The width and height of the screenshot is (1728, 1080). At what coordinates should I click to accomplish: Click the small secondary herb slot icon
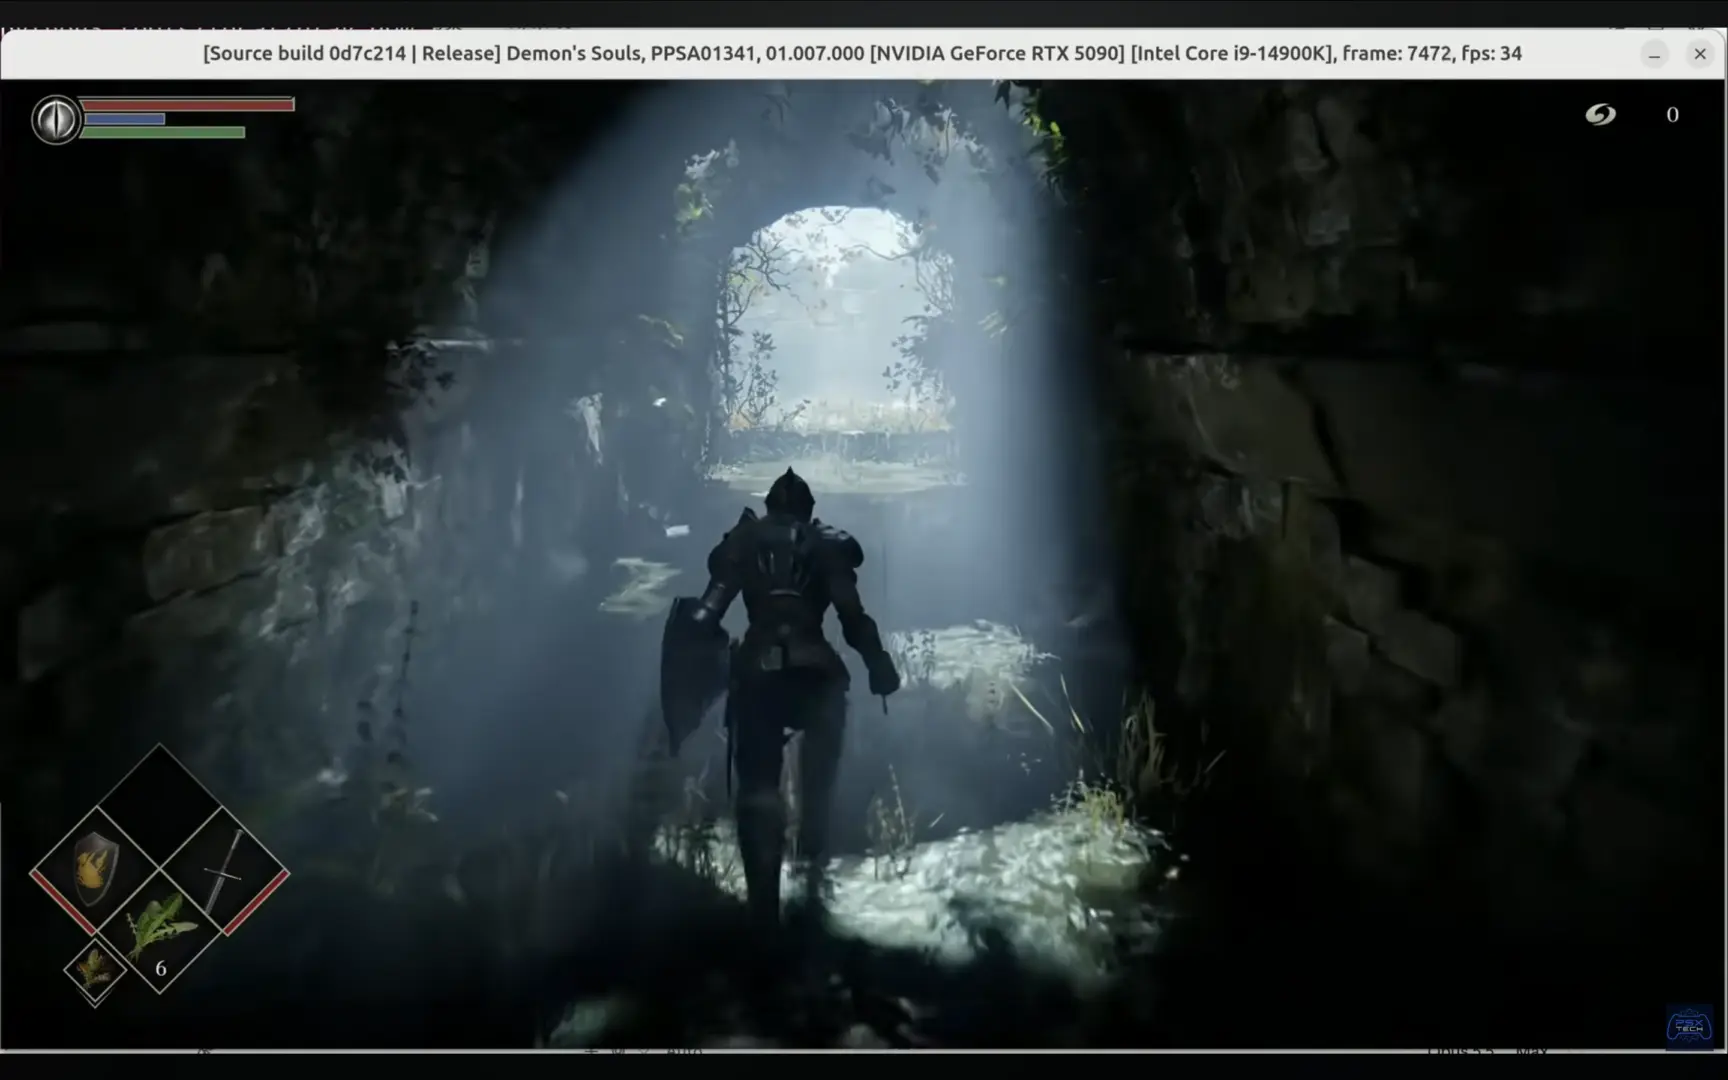95,970
